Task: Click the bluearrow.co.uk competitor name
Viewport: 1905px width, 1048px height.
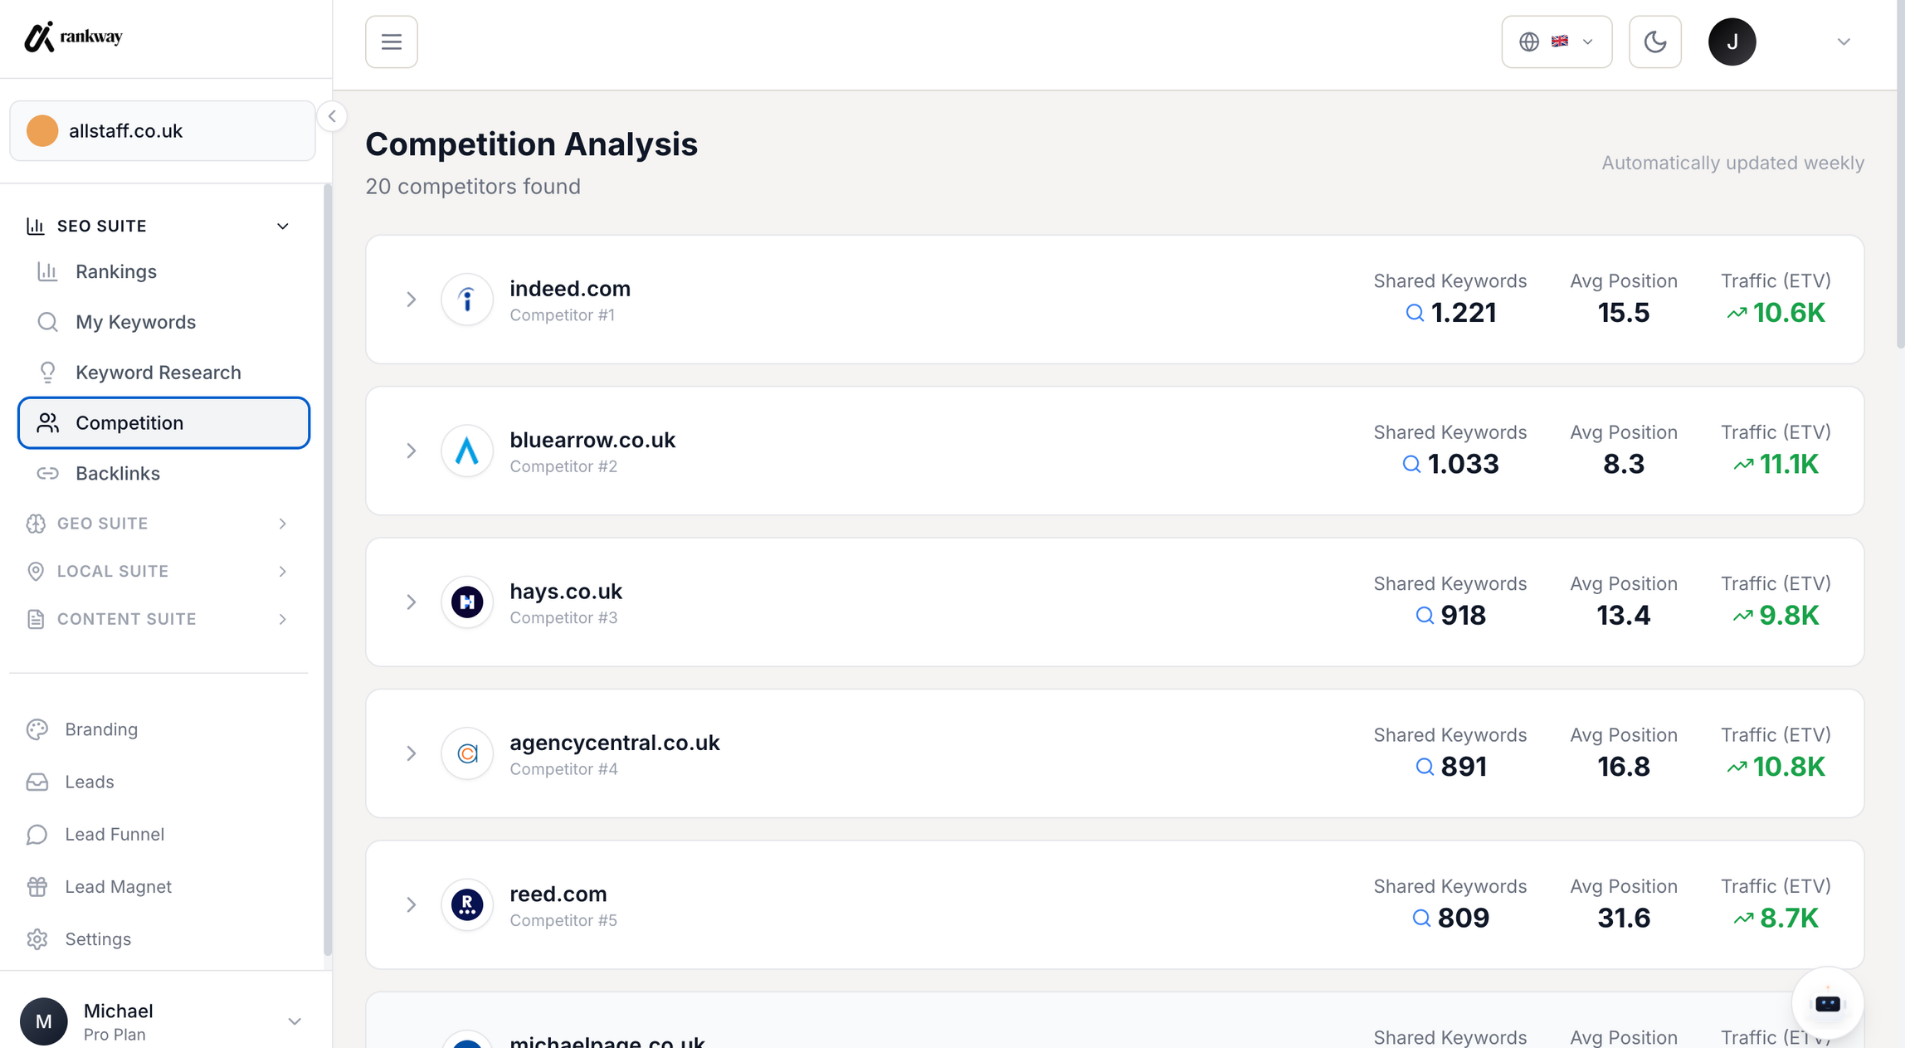Action: [593, 440]
